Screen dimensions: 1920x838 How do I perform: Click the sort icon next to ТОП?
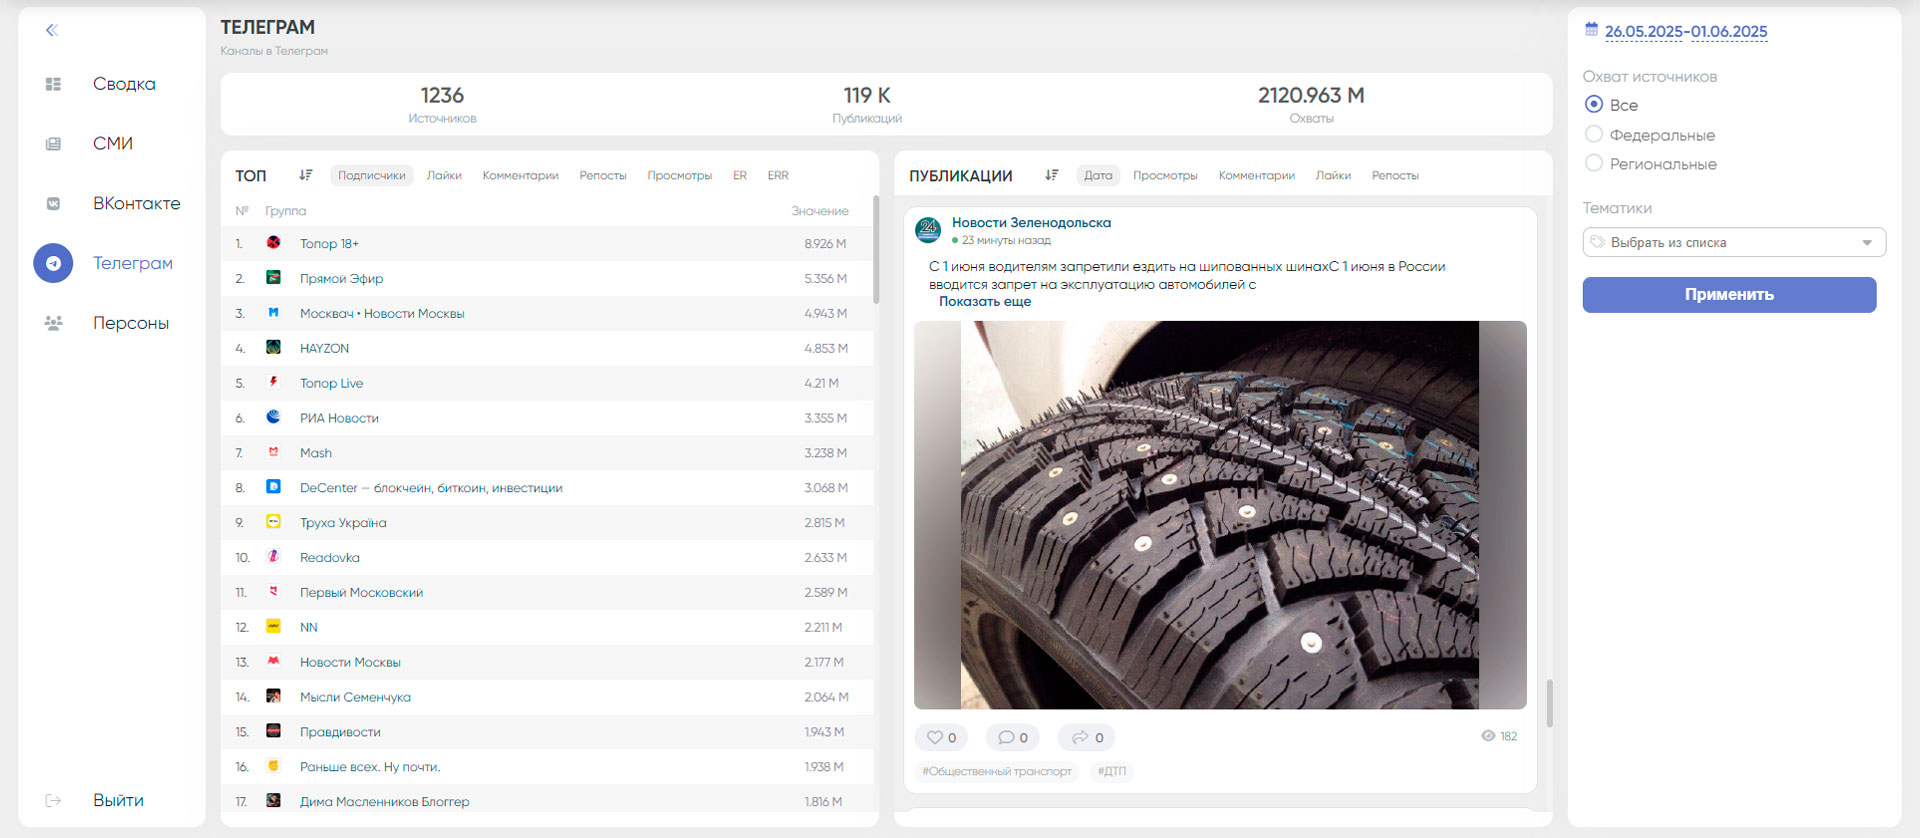click(306, 175)
